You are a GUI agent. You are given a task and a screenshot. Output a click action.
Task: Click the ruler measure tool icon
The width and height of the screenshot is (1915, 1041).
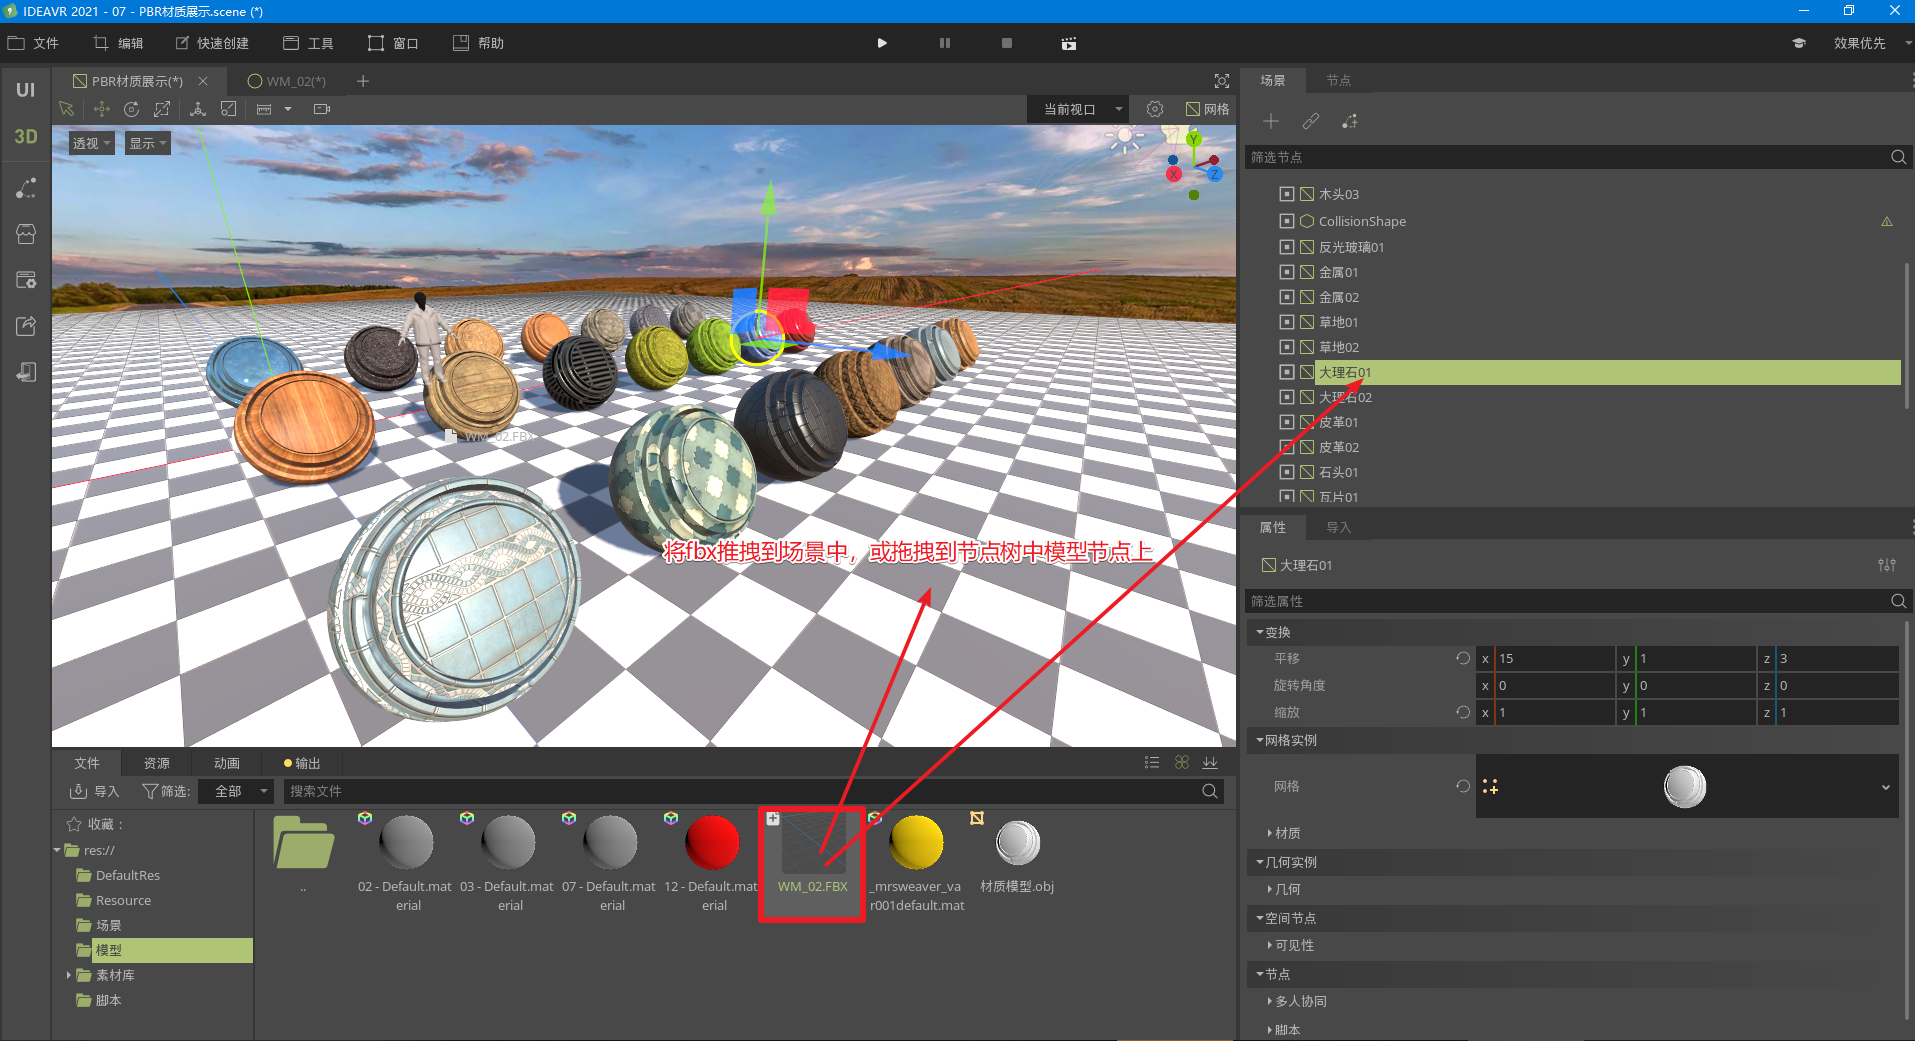tap(264, 109)
